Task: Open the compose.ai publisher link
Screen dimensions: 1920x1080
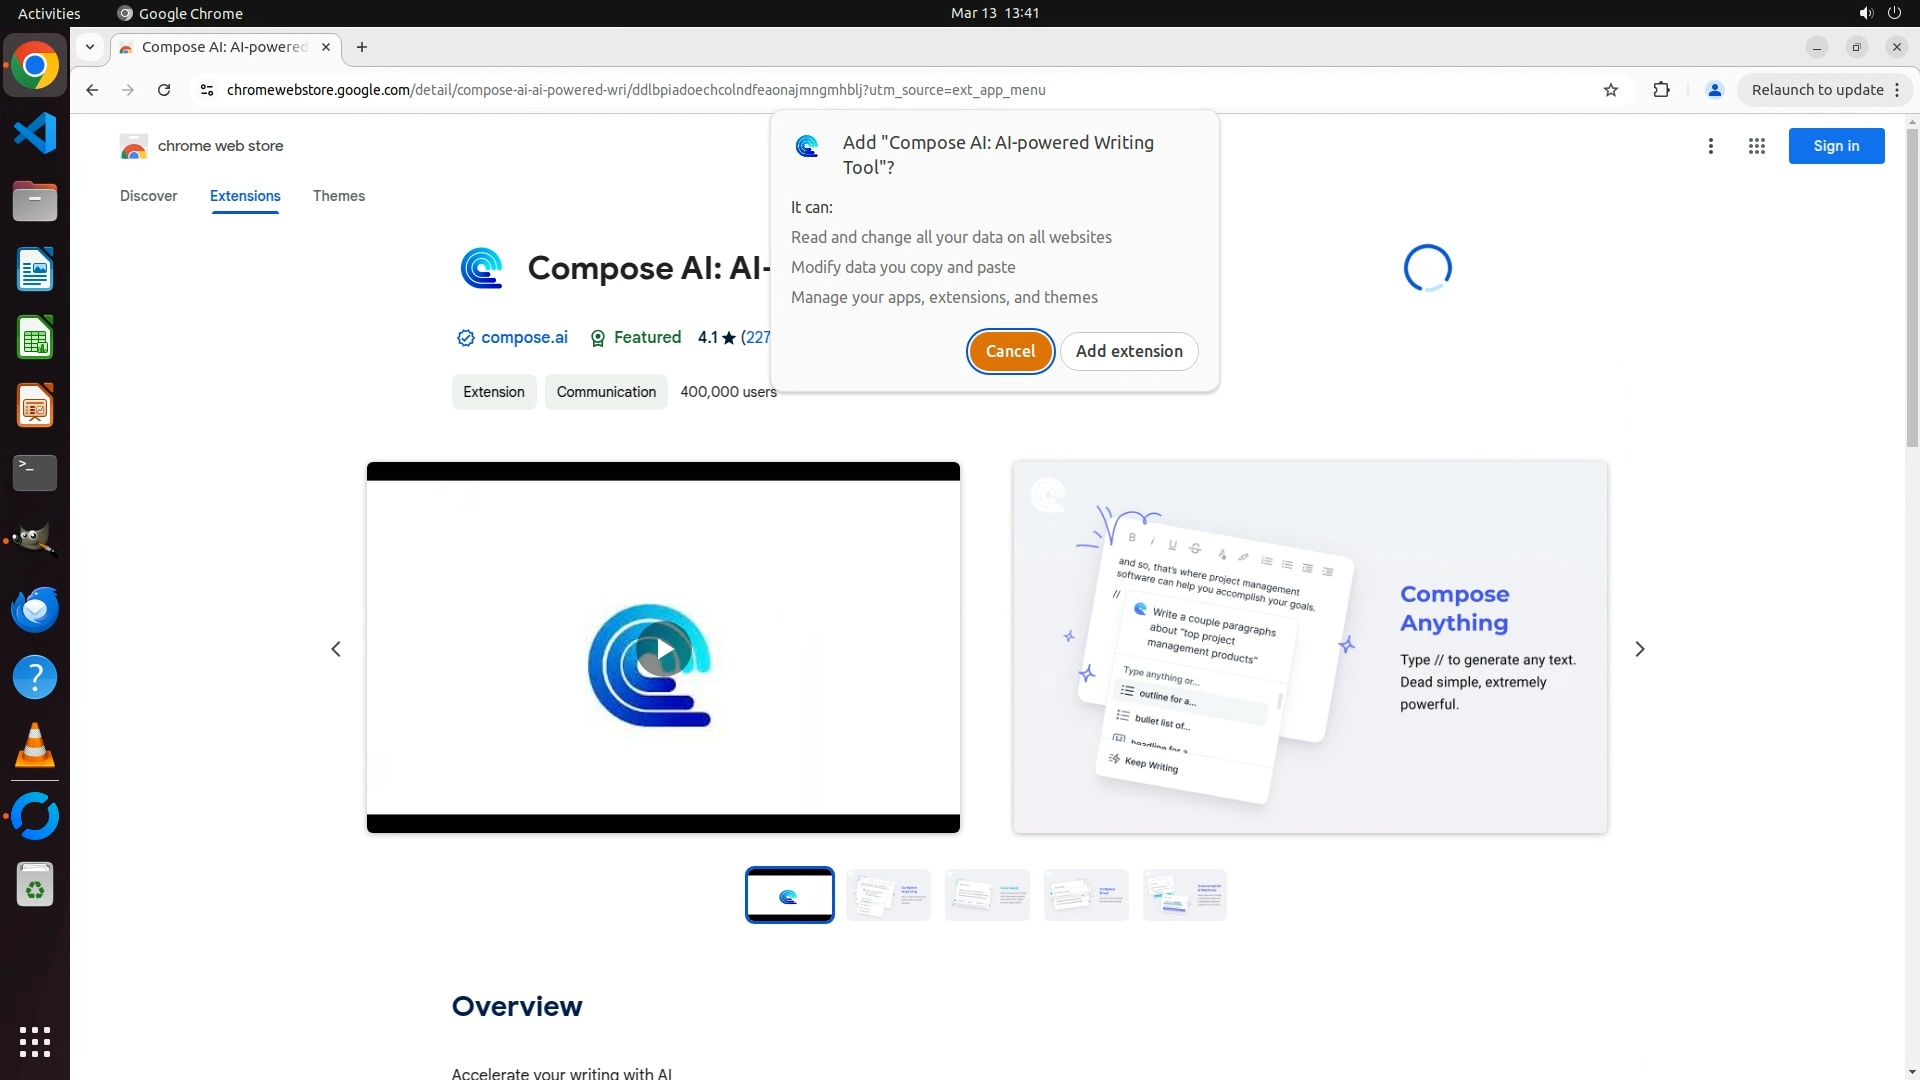Action: [x=524, y=338]
